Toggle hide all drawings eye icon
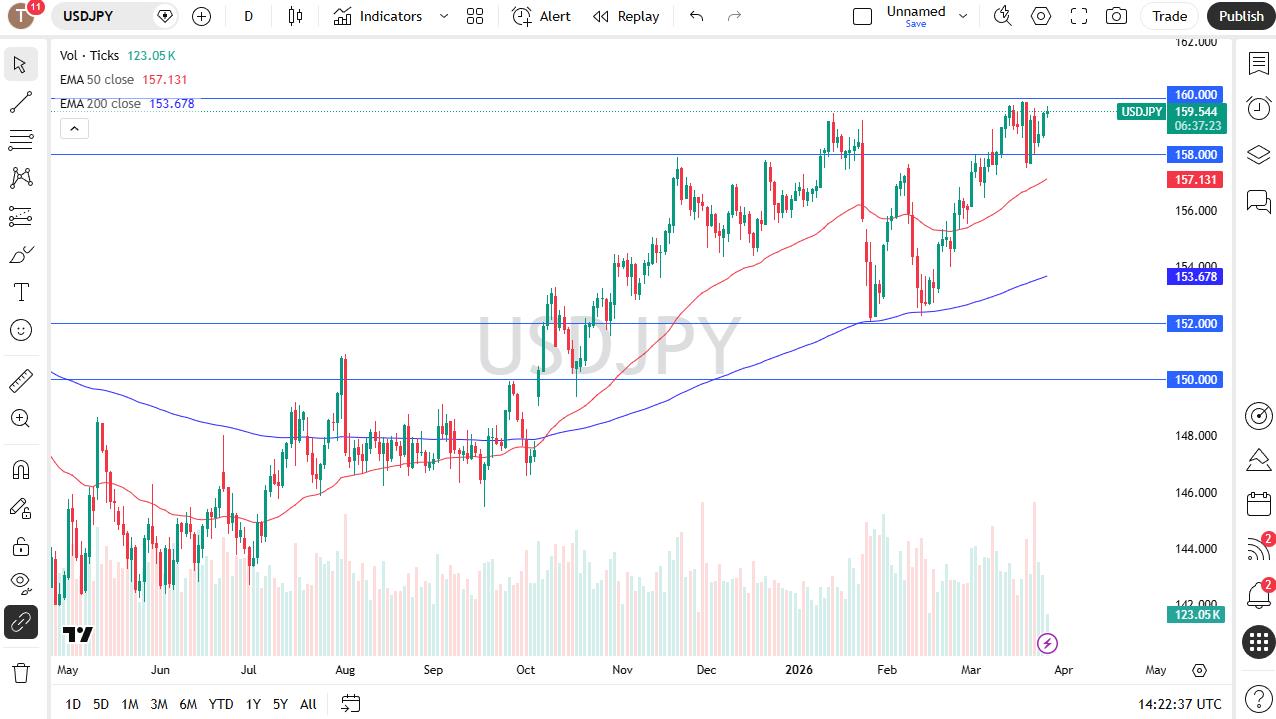Screen dimensions: 1276x719 (x=21, y=583)
